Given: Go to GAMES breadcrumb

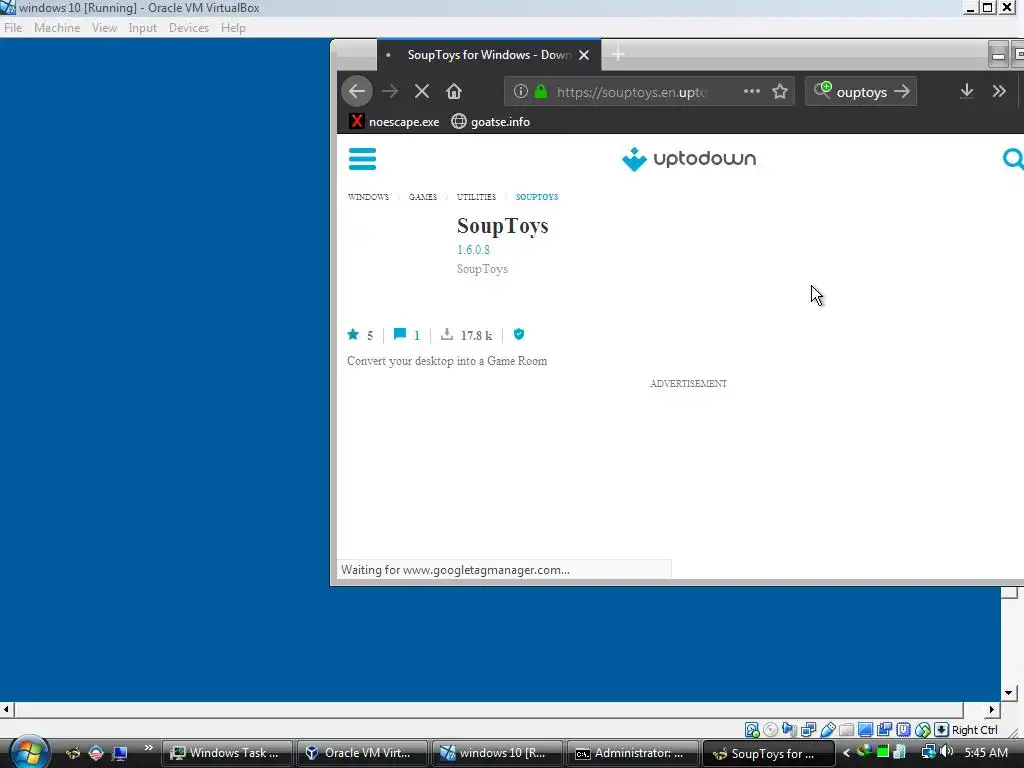Looking at the screenshot, I should click(x=423, y=197).
